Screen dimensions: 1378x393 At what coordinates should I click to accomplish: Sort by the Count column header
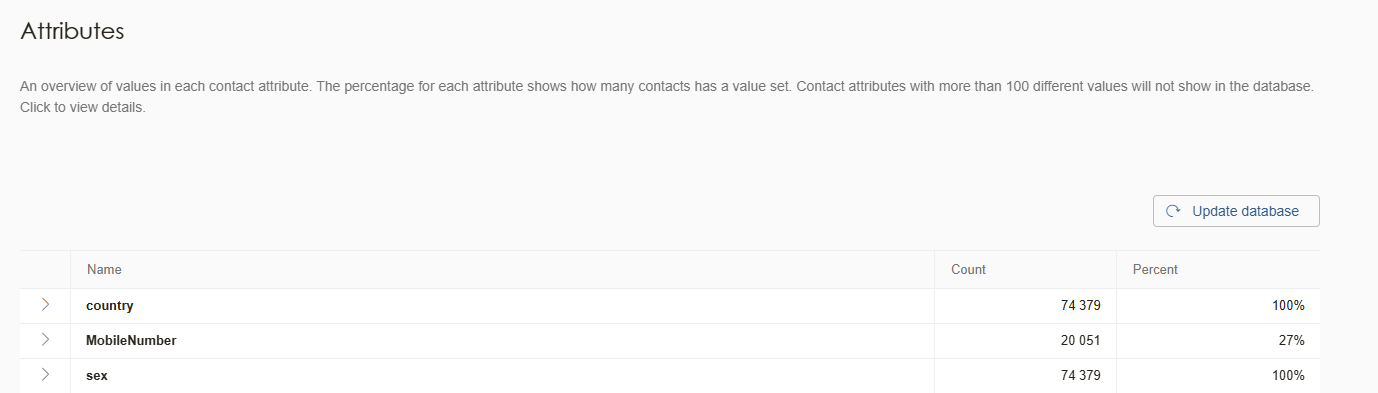(x=968, y=270)
